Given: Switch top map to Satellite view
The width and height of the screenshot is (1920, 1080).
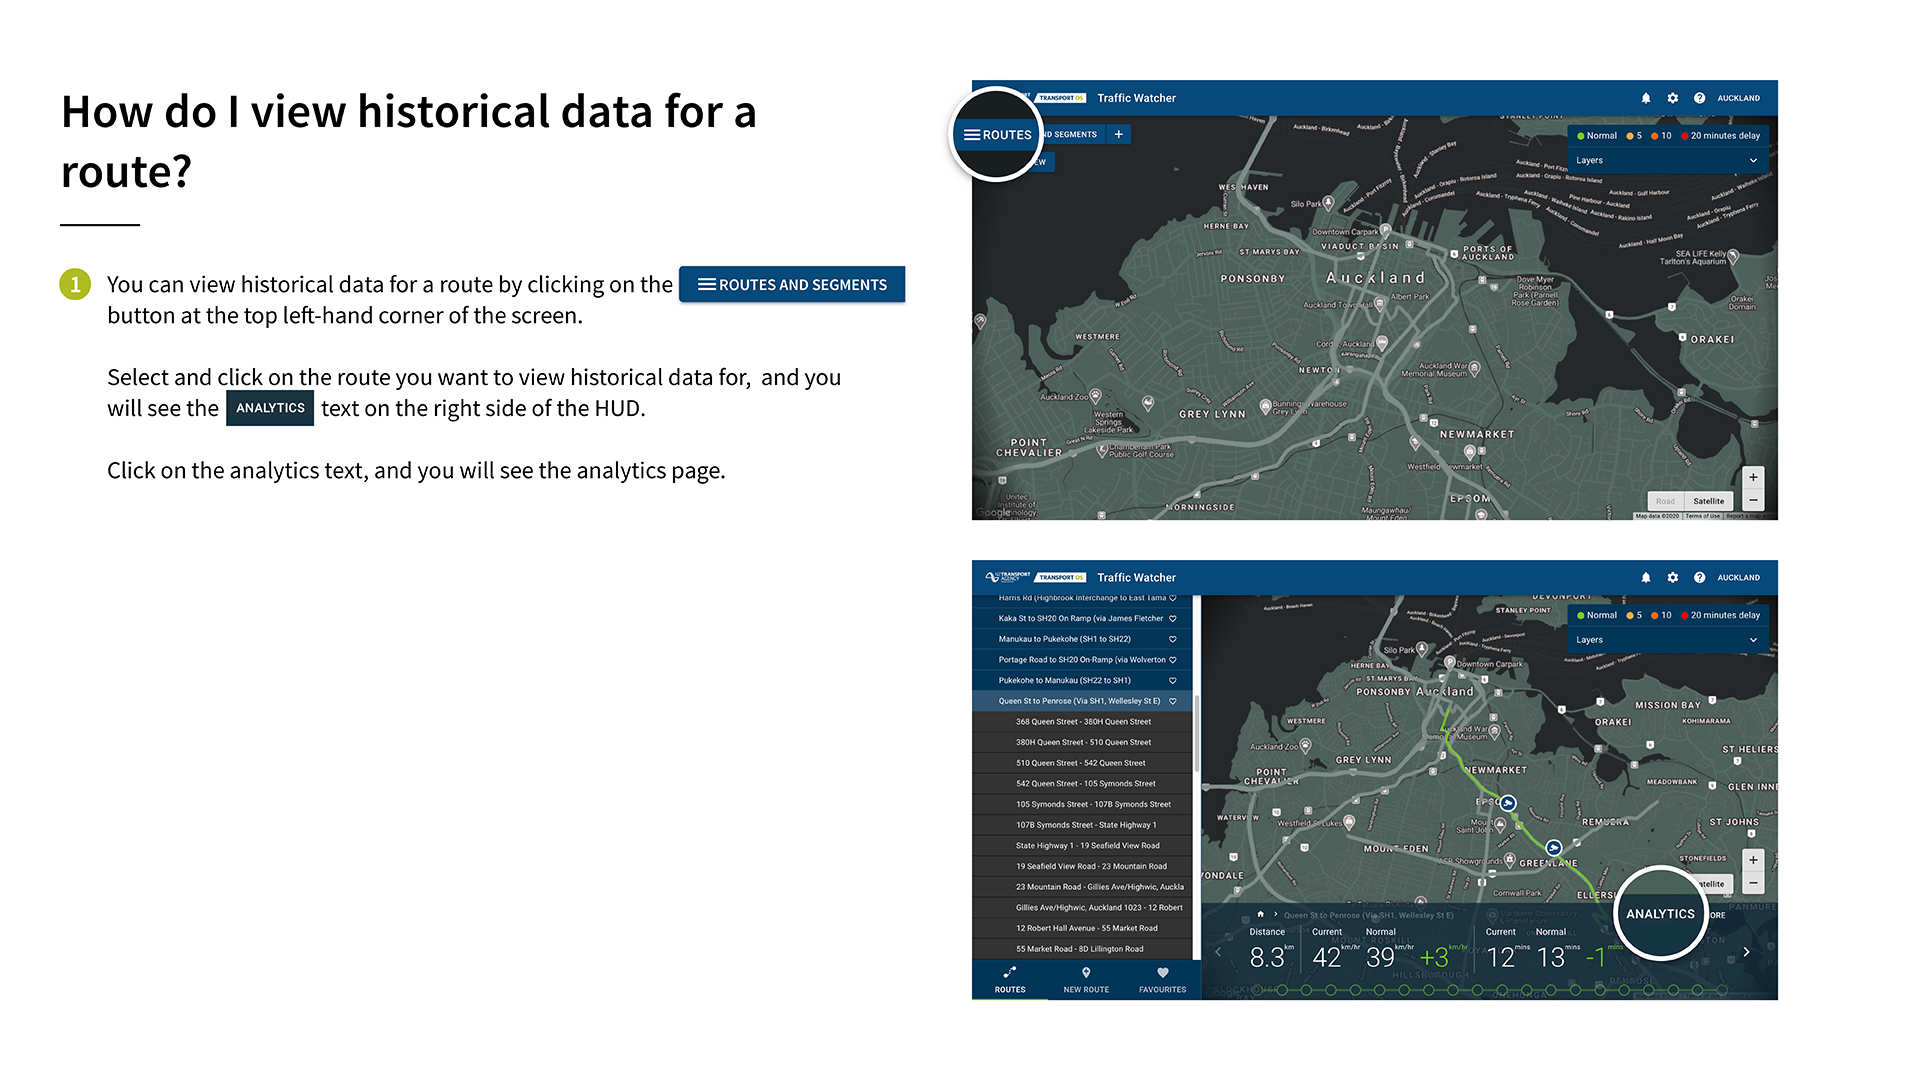Looking at the screenshot, I should [1709, 501].
